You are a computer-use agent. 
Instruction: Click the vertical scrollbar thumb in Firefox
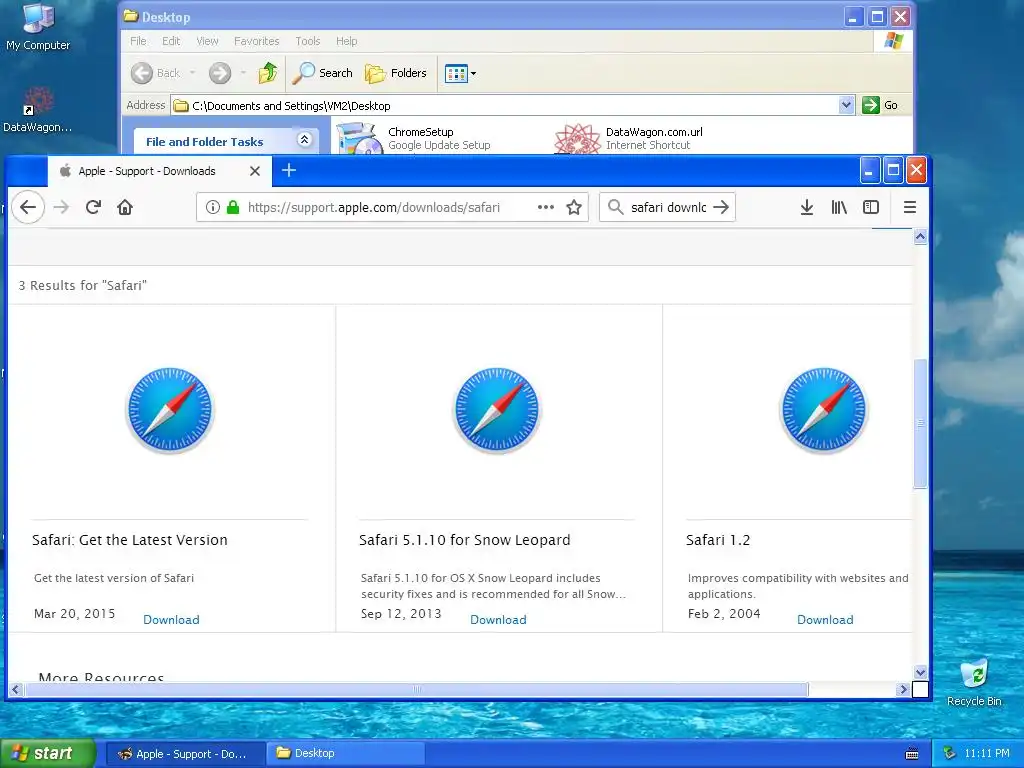pyautogui.click(x=920, y=423)
